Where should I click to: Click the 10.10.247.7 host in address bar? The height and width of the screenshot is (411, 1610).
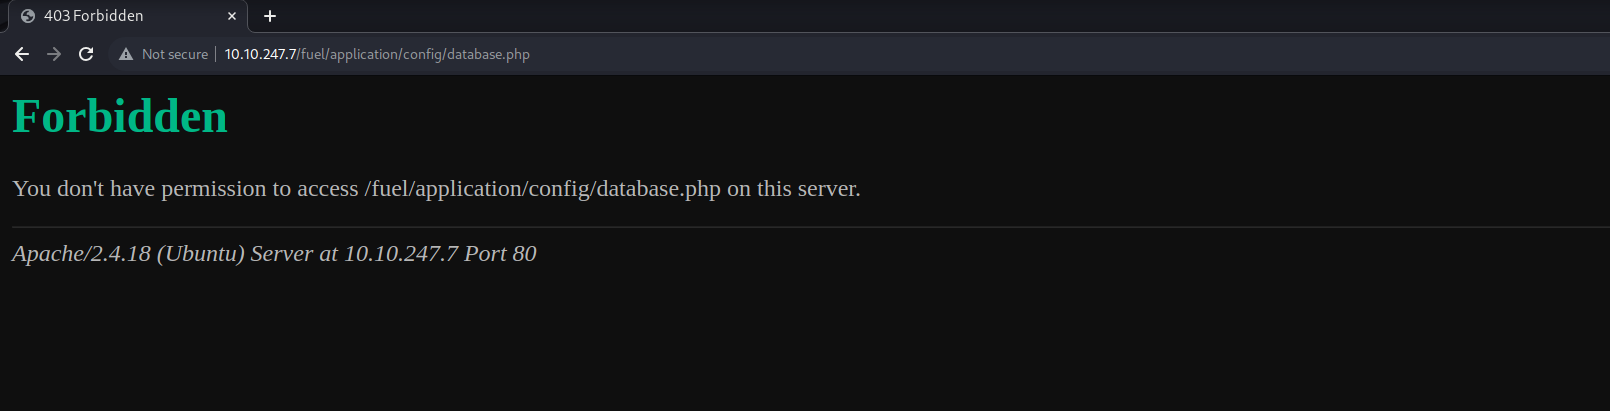coord(260,54)
